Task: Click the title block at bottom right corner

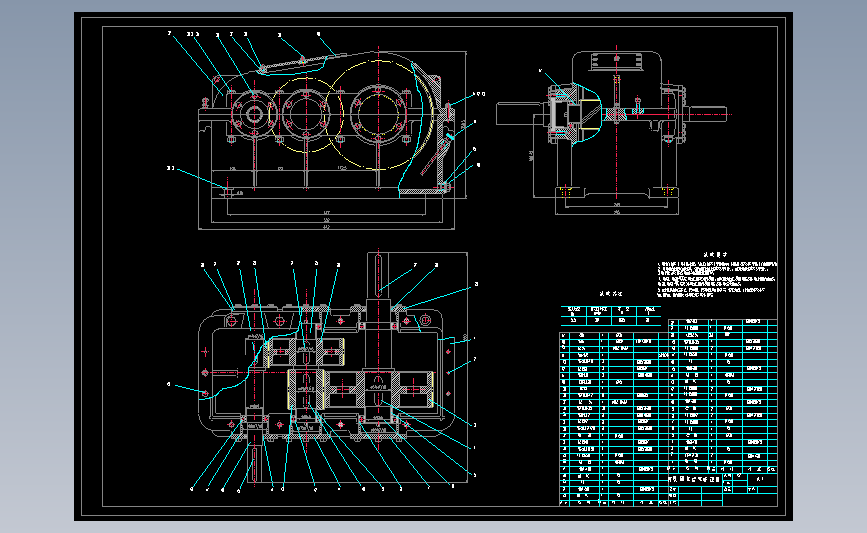Action: point(722,489)
